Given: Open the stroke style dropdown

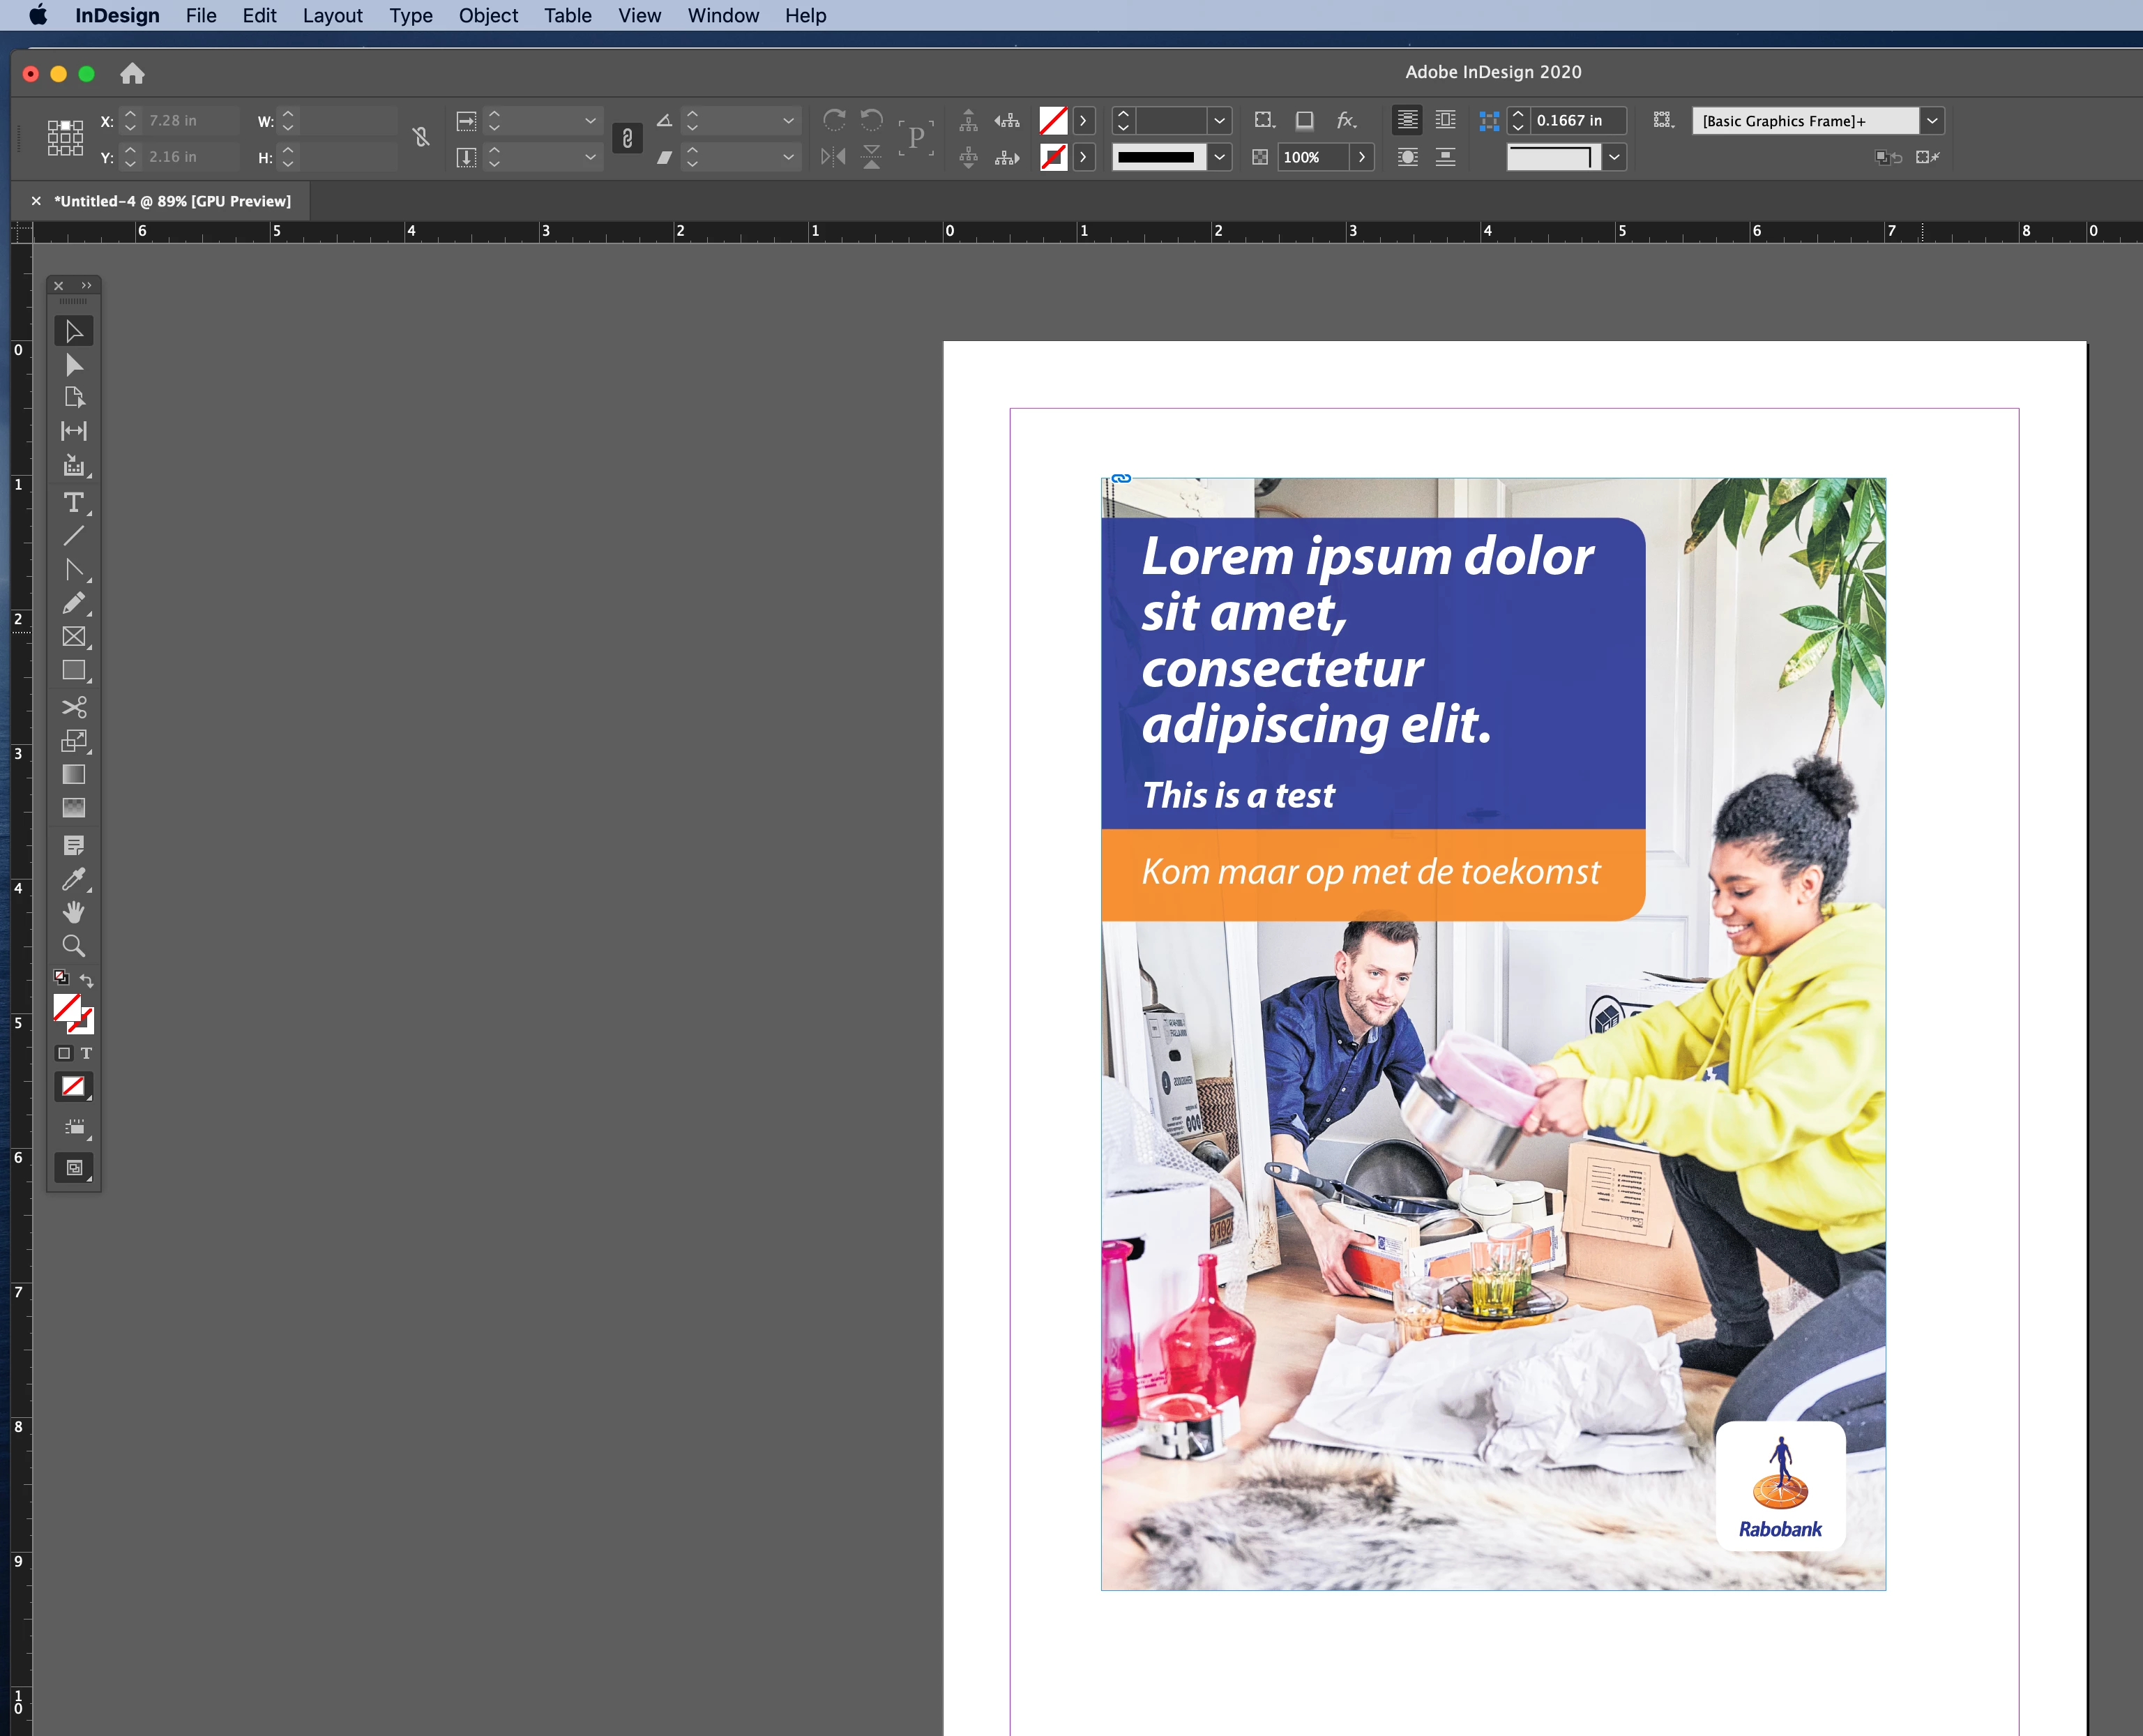Looking at the screenshot, I should 1219,157.
